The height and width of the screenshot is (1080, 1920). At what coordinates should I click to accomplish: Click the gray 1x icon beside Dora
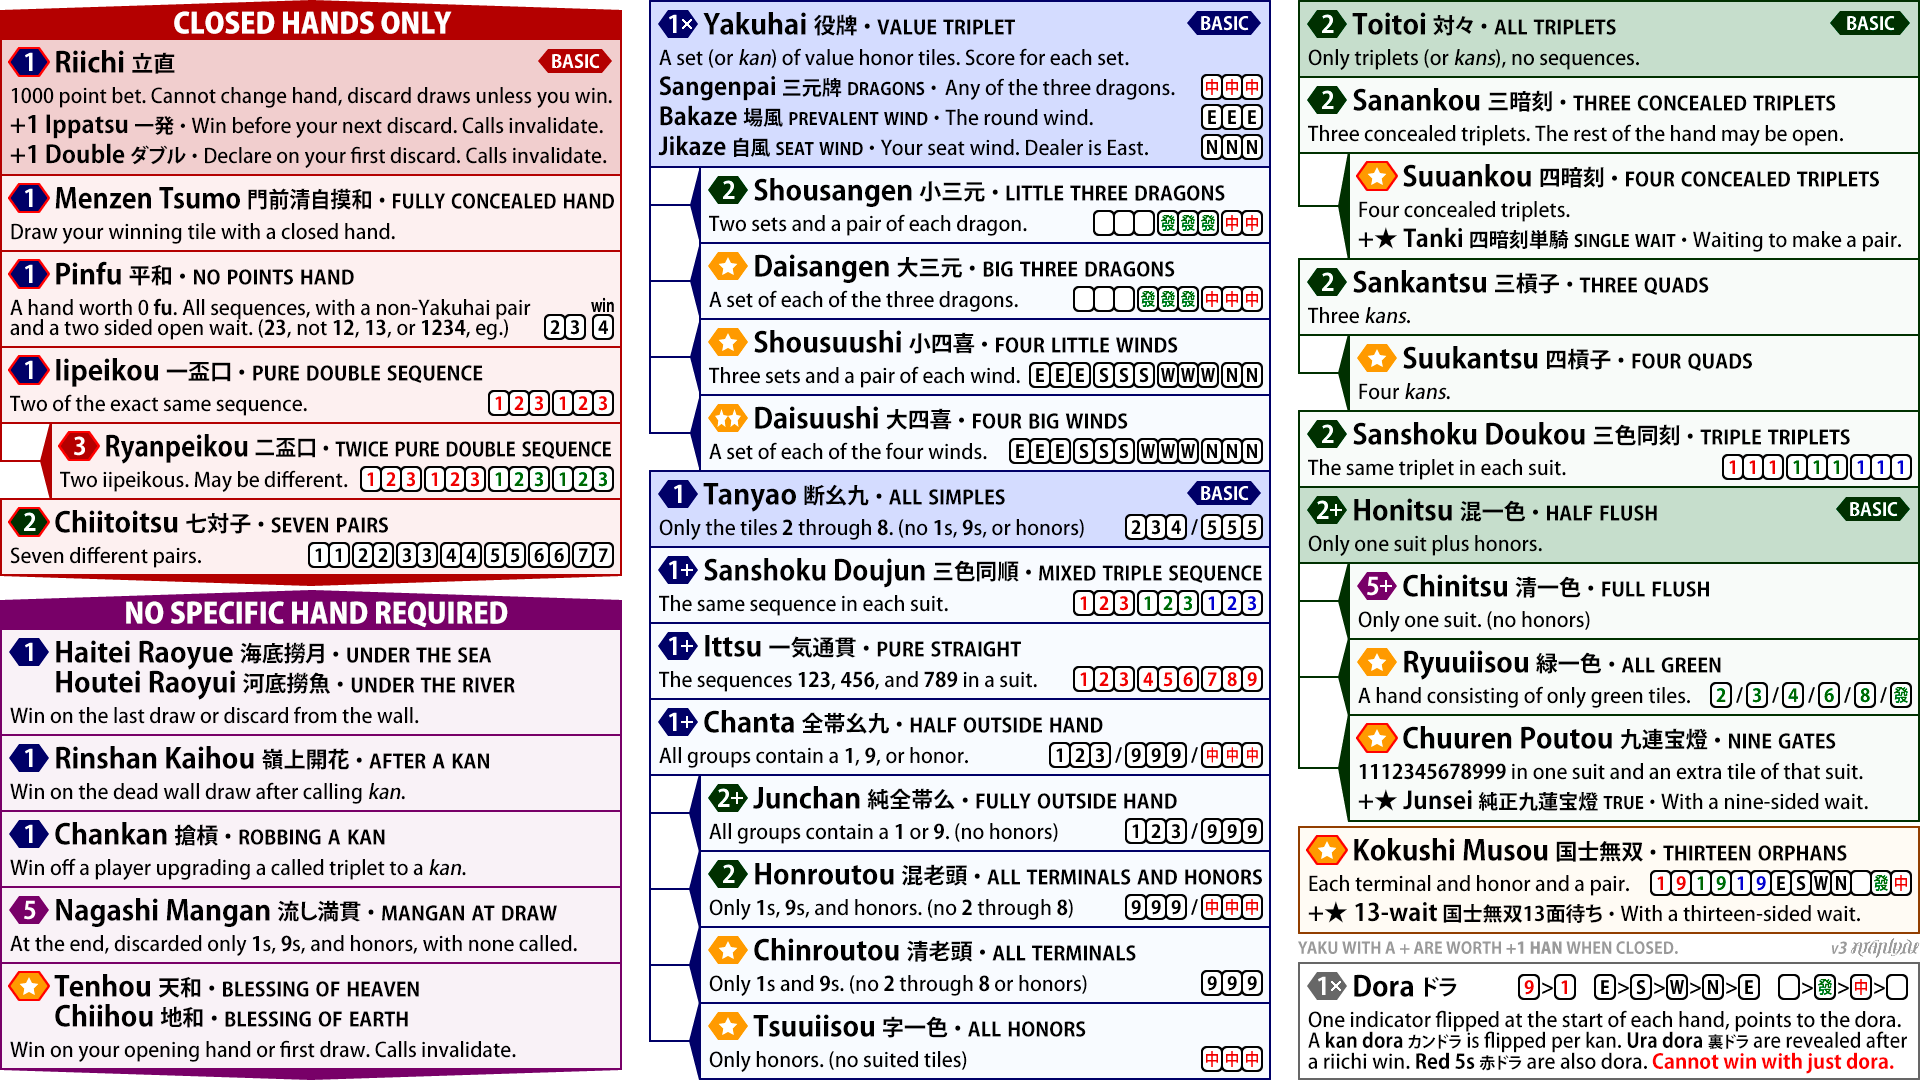[x=1327, y=987]
